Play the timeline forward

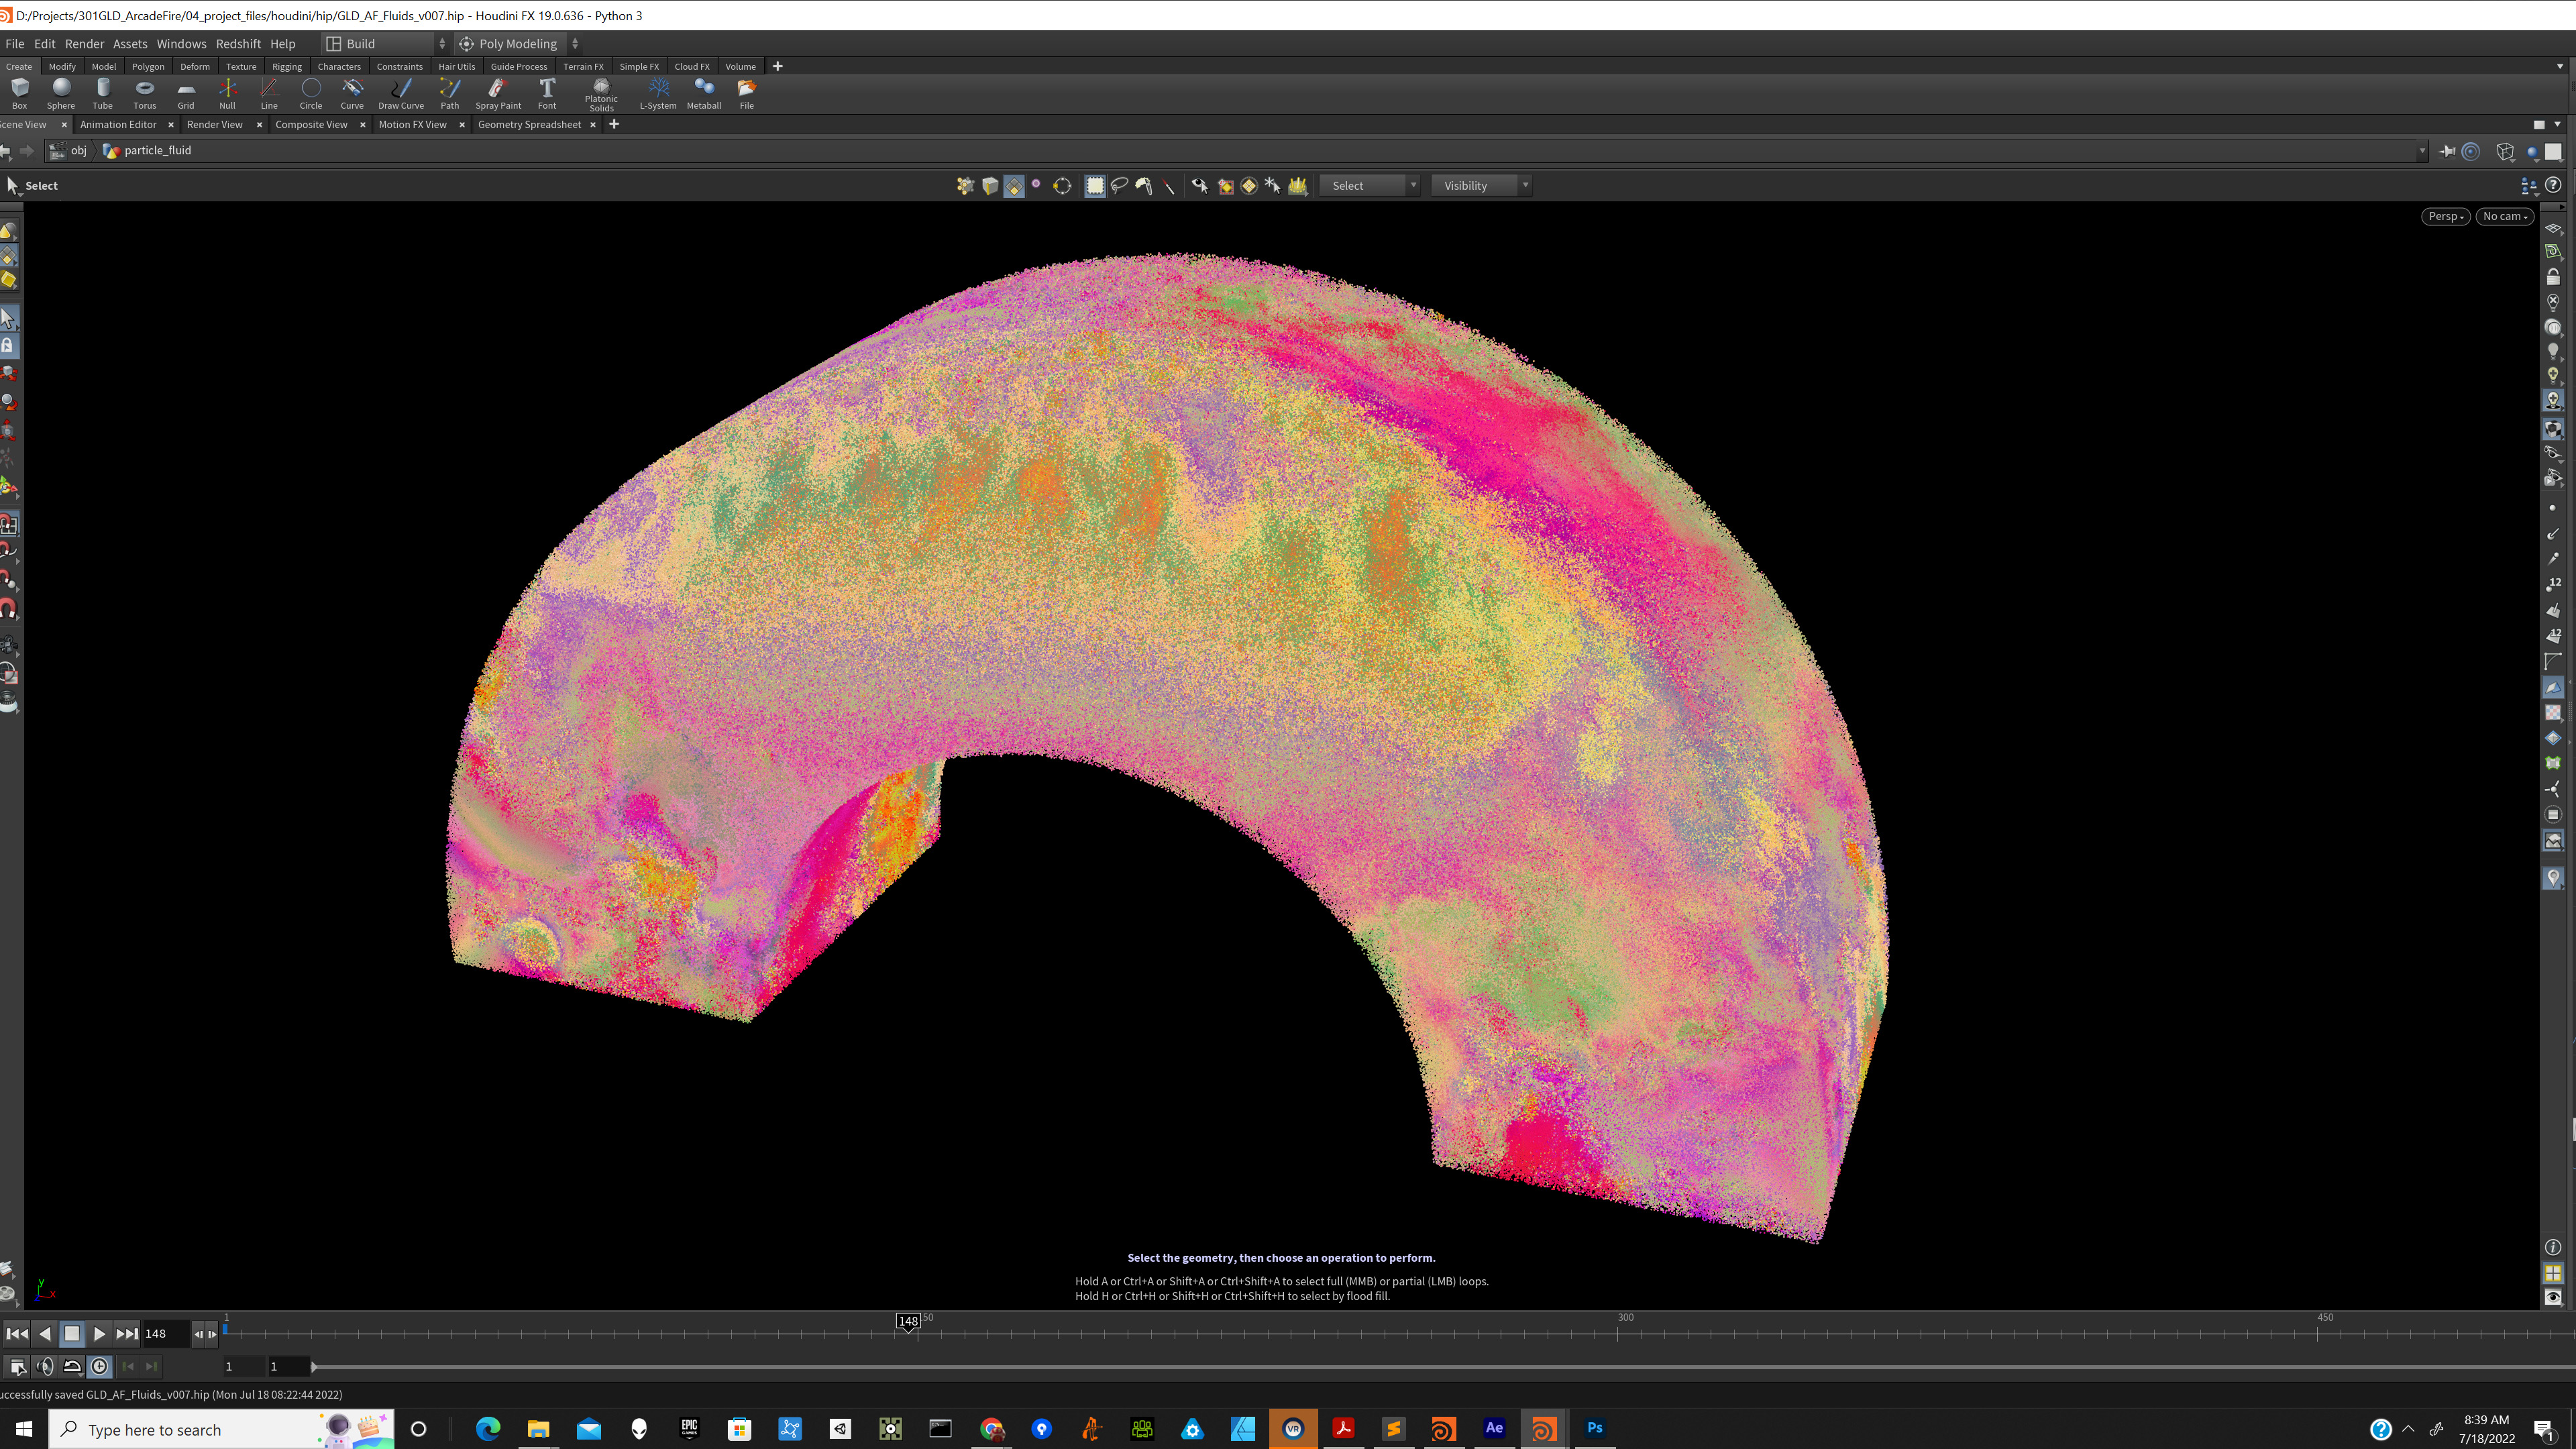tap(99, 1334)
